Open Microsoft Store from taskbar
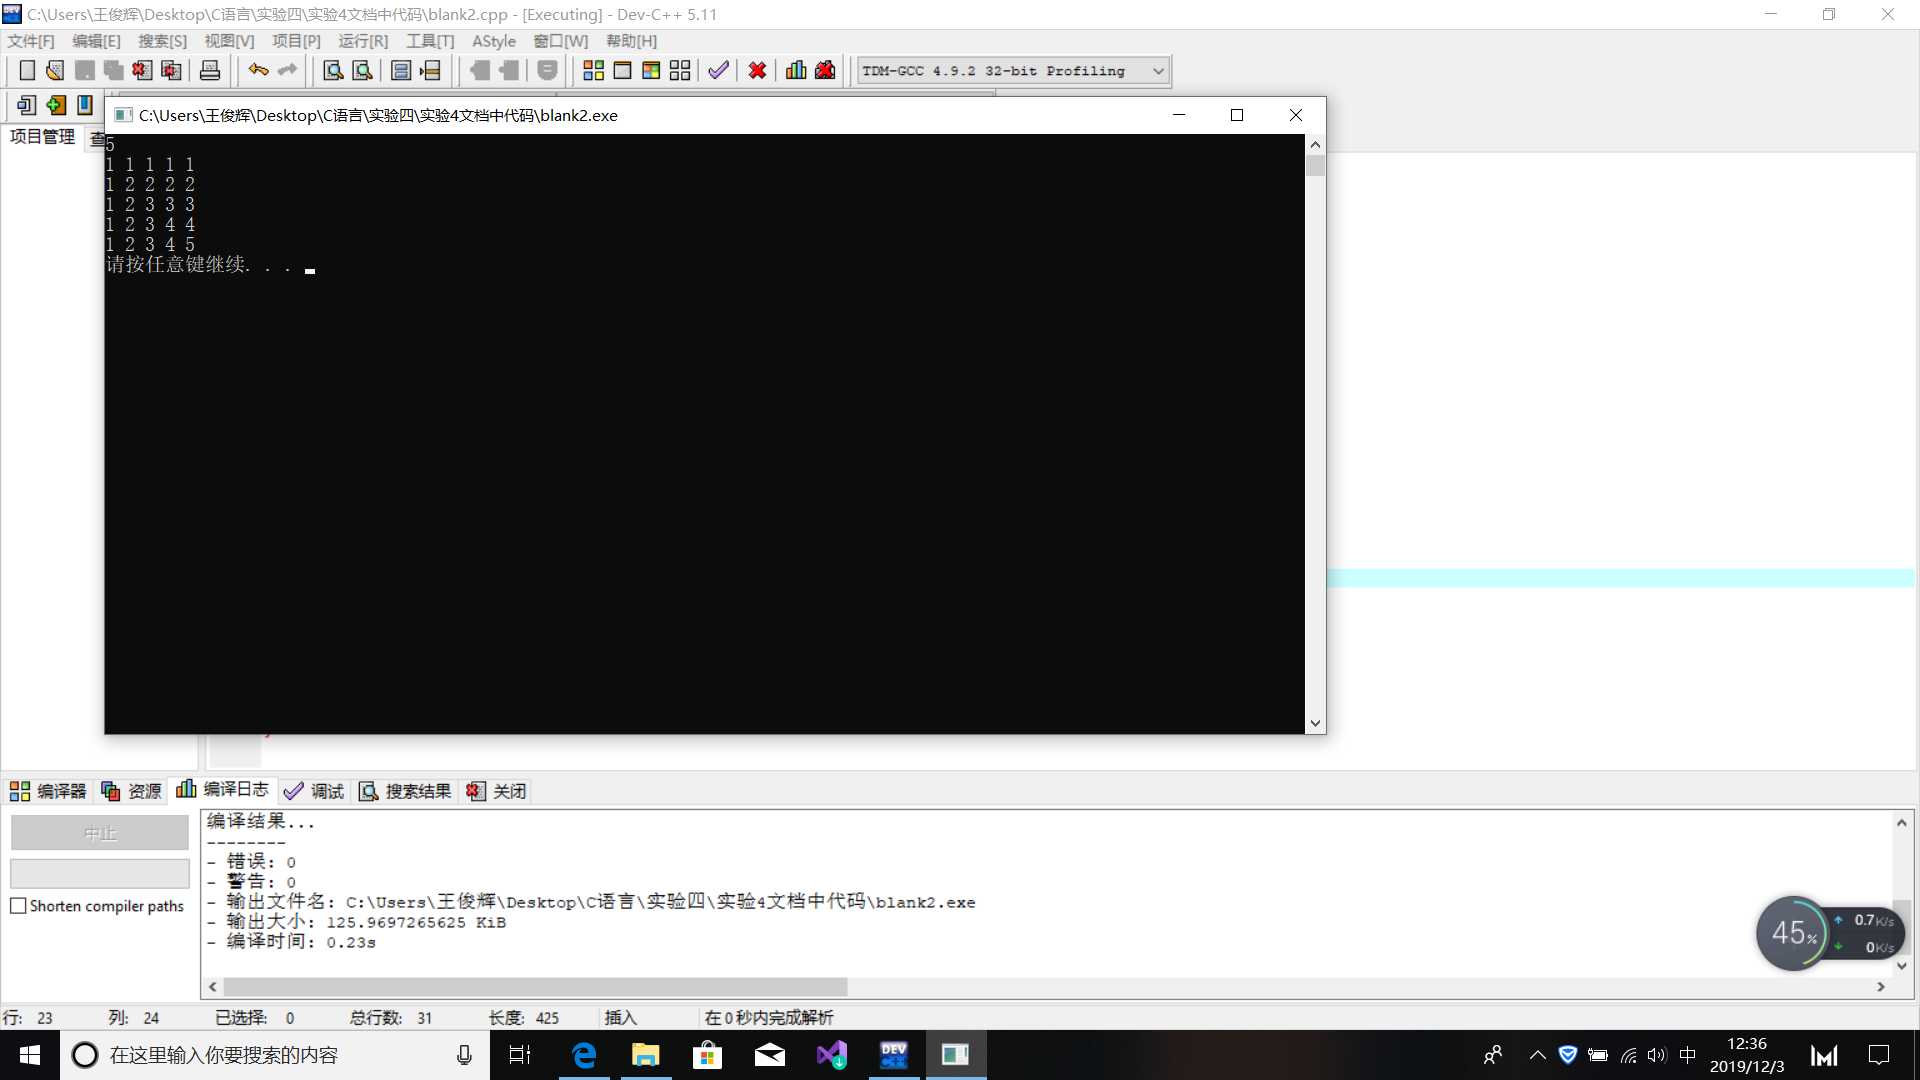The height and width of the screenshot is (1080, 1920). click(x=708, y=1055)
